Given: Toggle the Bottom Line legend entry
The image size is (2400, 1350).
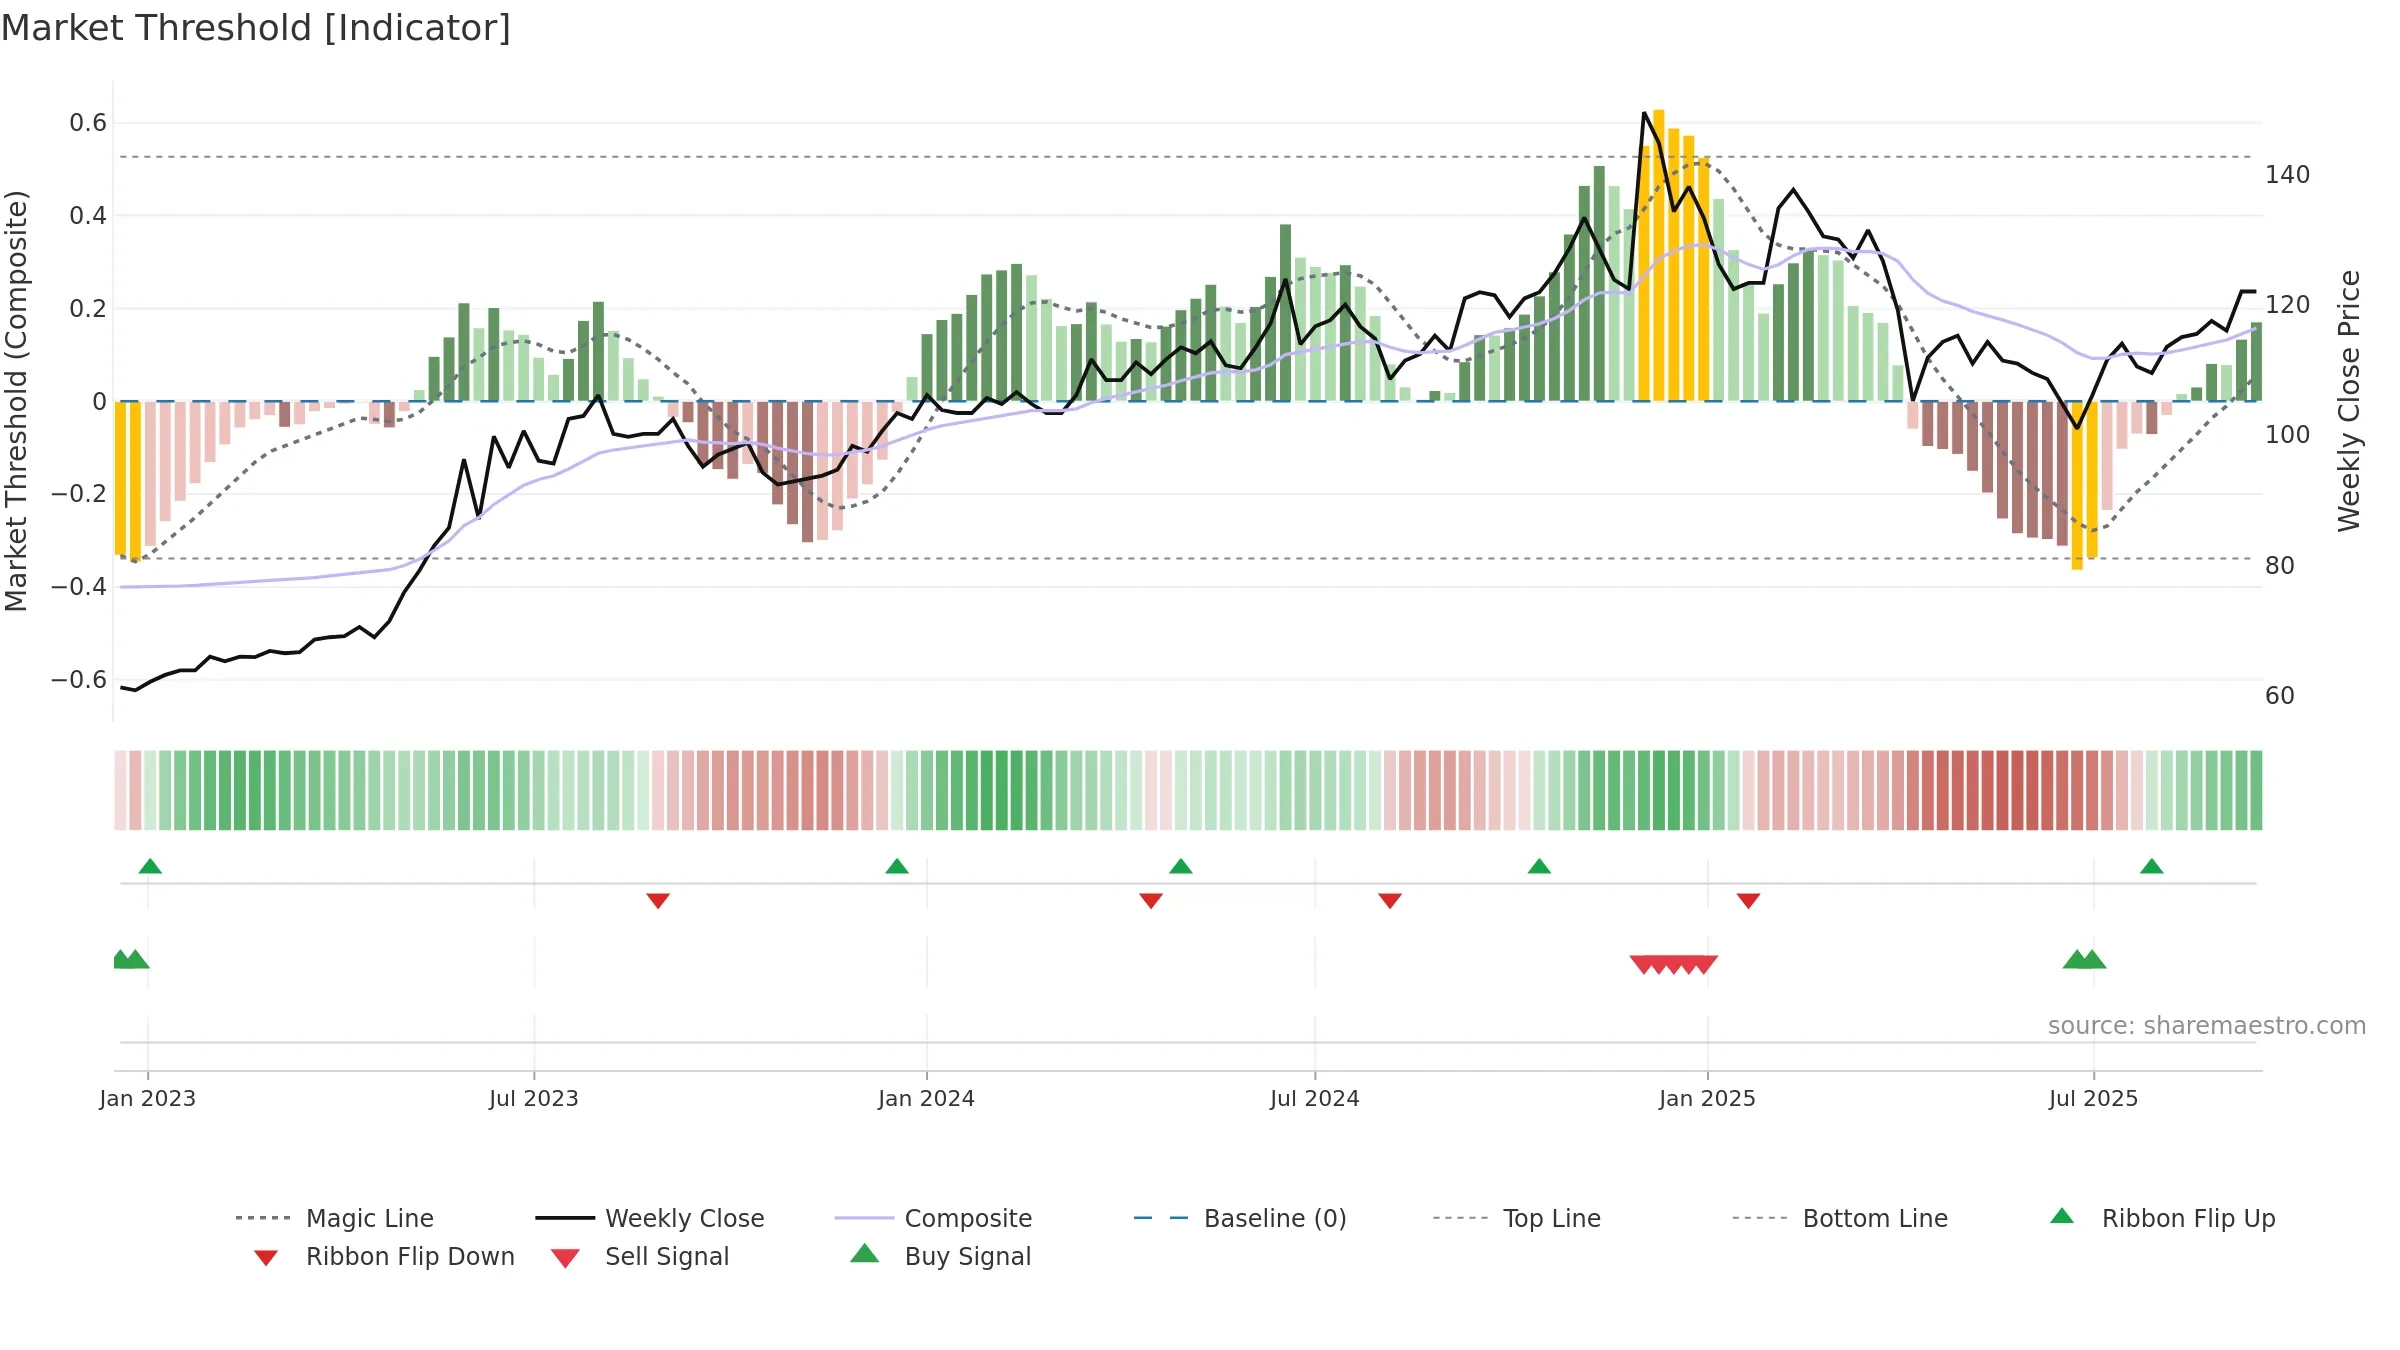Looking at the screenshot, I should point(1840,1218).
